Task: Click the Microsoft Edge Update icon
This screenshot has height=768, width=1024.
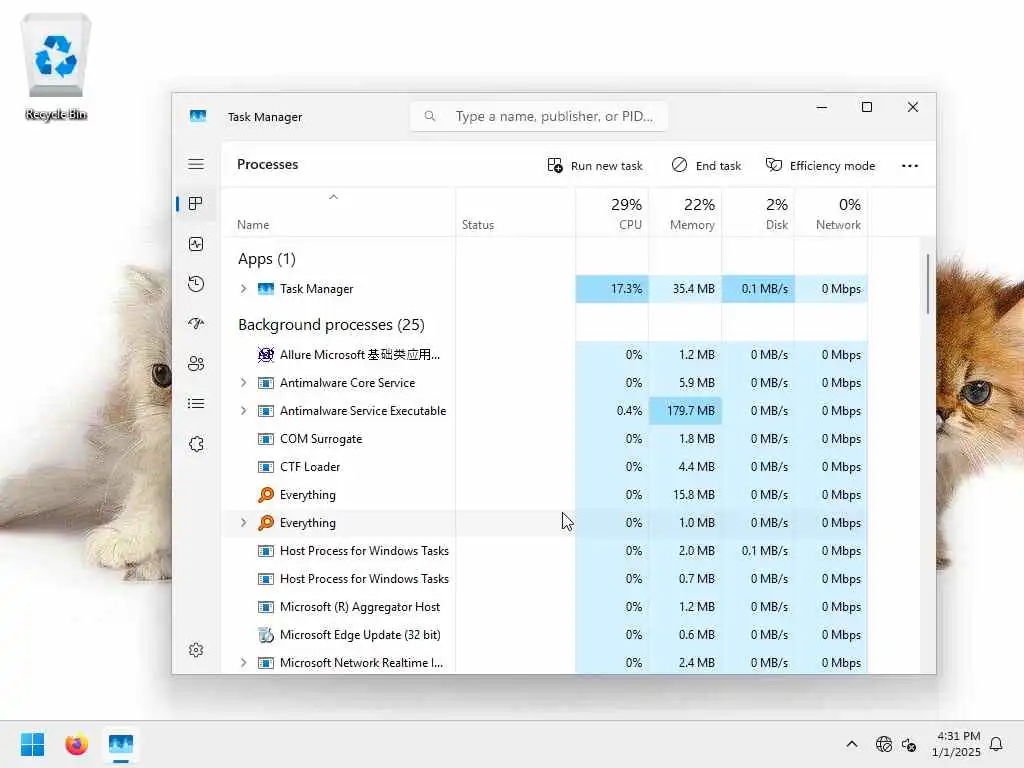Action: pos(266,635)
